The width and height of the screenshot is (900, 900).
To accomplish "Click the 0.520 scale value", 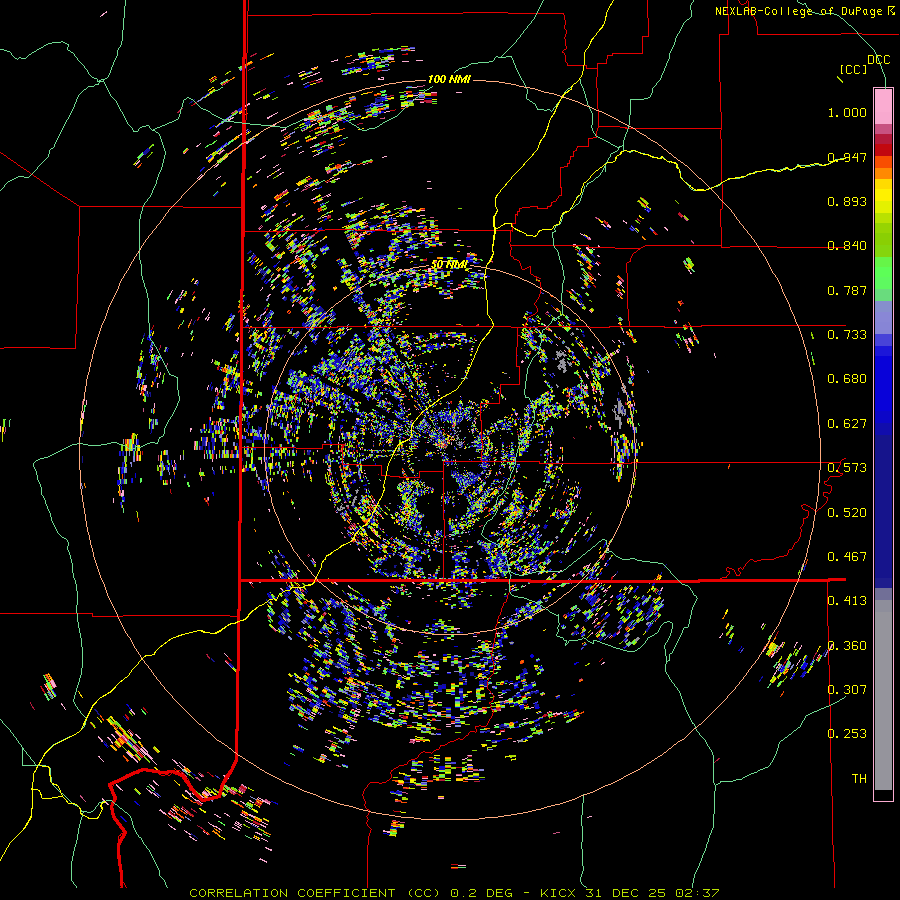I will [x=847, y=513].
